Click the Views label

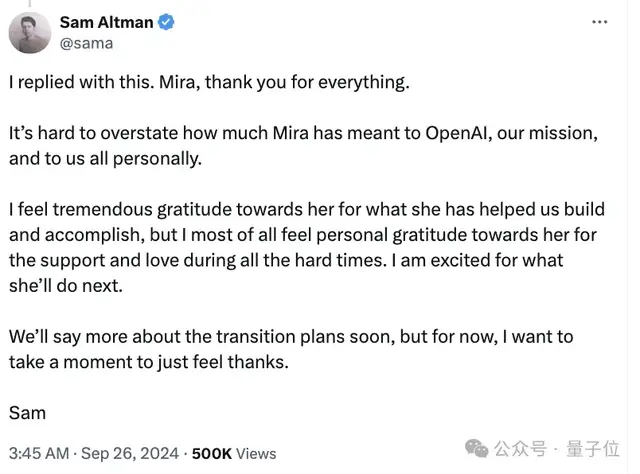tap(257, 453)
